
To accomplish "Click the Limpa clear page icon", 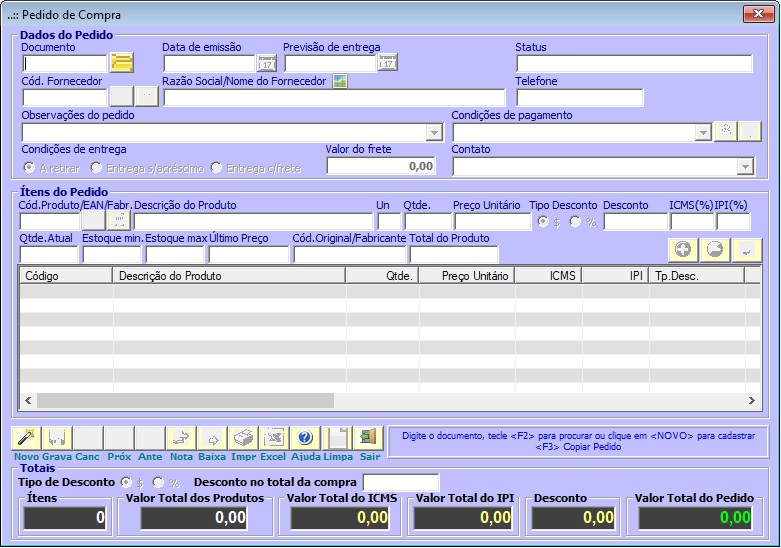I will [x=337, y=438].
